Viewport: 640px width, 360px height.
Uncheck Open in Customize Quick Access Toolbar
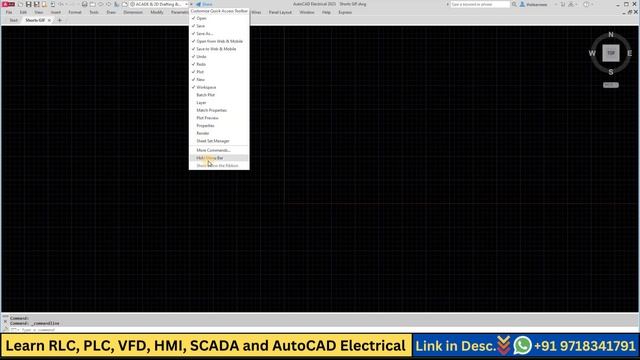coord(219,18)
